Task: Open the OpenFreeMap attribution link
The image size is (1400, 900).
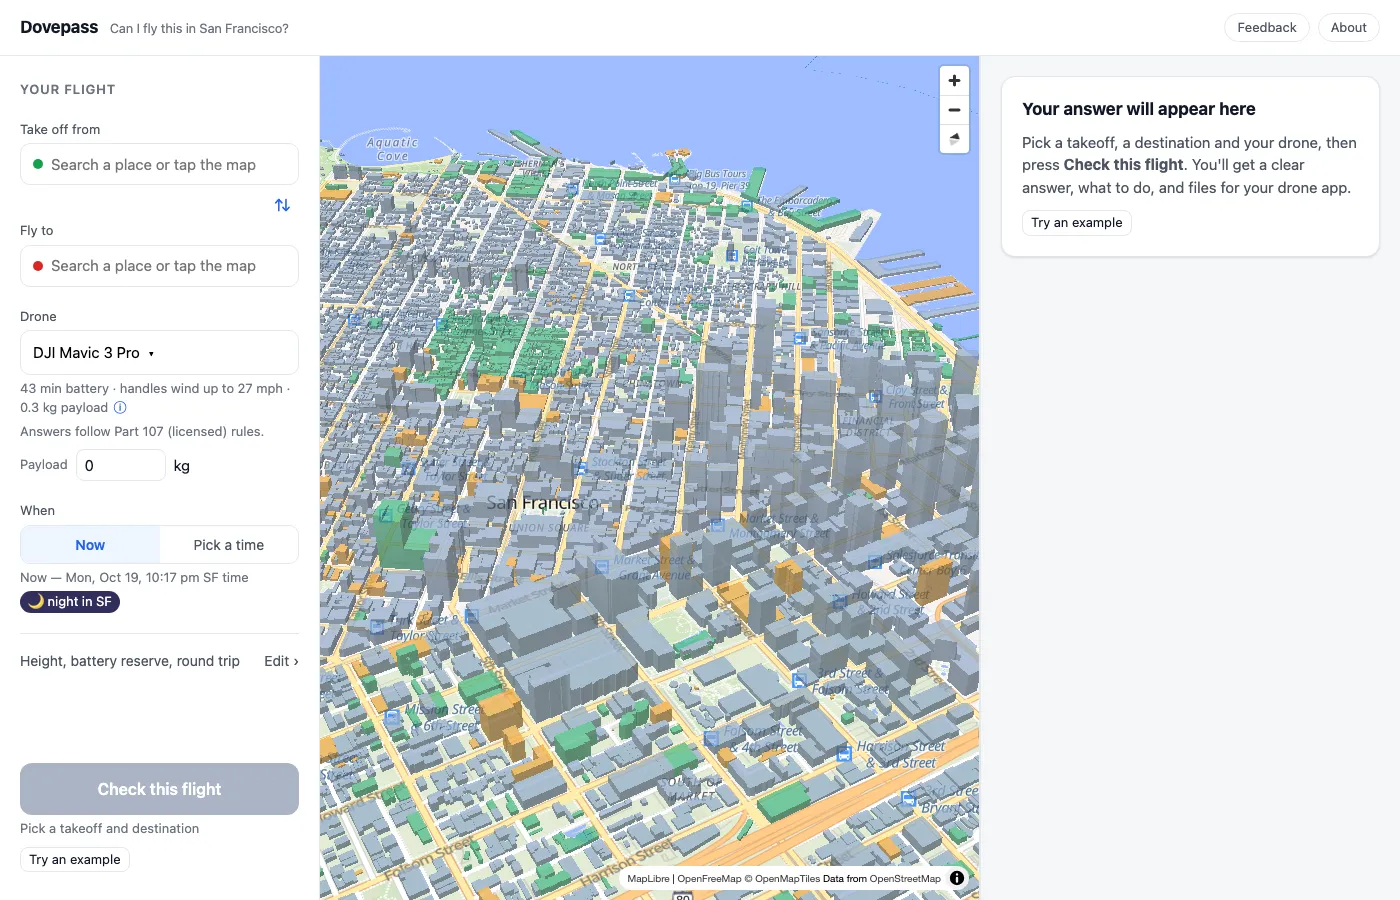Action: click(x=709, y=879)
